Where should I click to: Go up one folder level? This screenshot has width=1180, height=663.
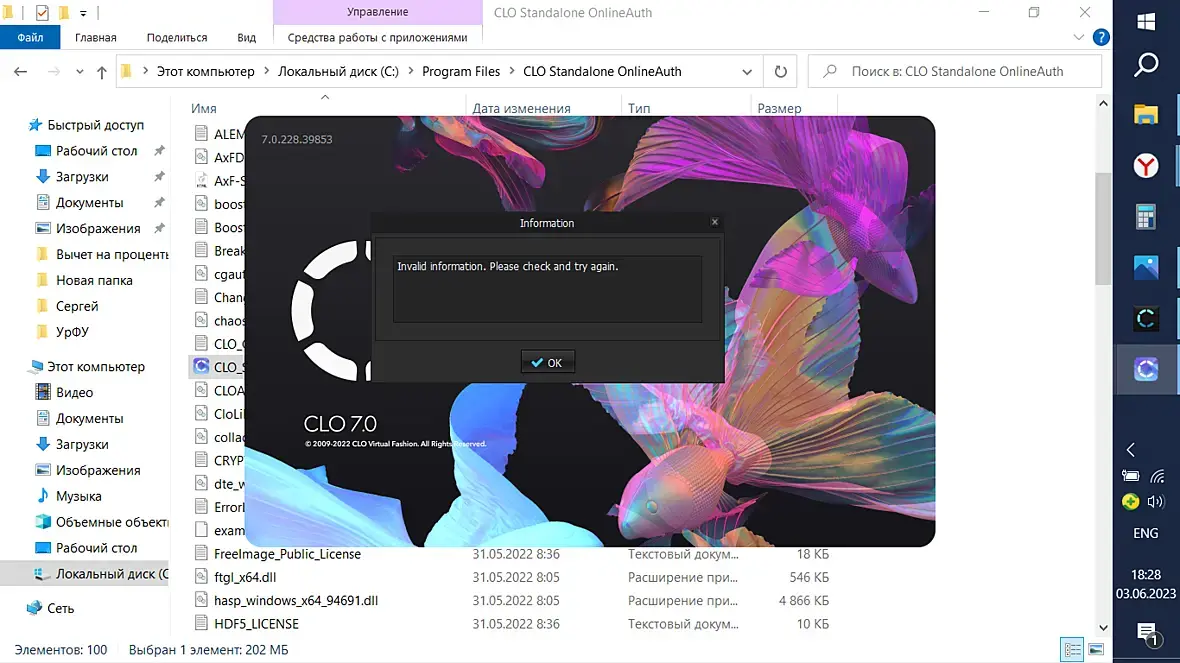pyautogui.click(x=102, y=72)
